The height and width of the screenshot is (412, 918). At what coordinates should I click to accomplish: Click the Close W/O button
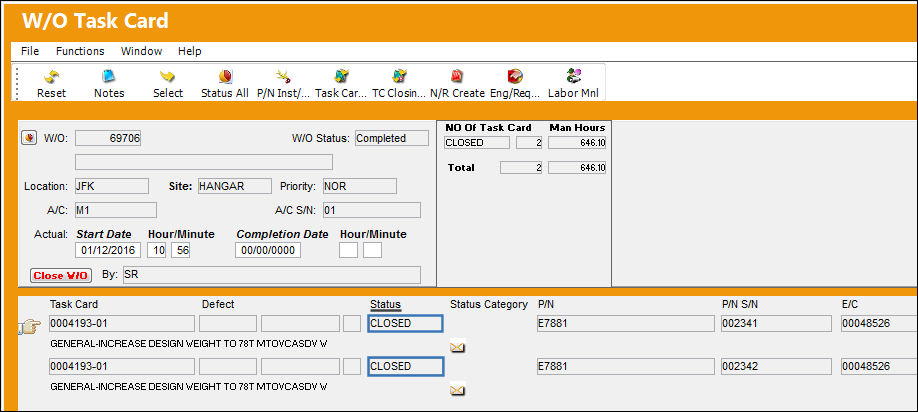(60, 276)
